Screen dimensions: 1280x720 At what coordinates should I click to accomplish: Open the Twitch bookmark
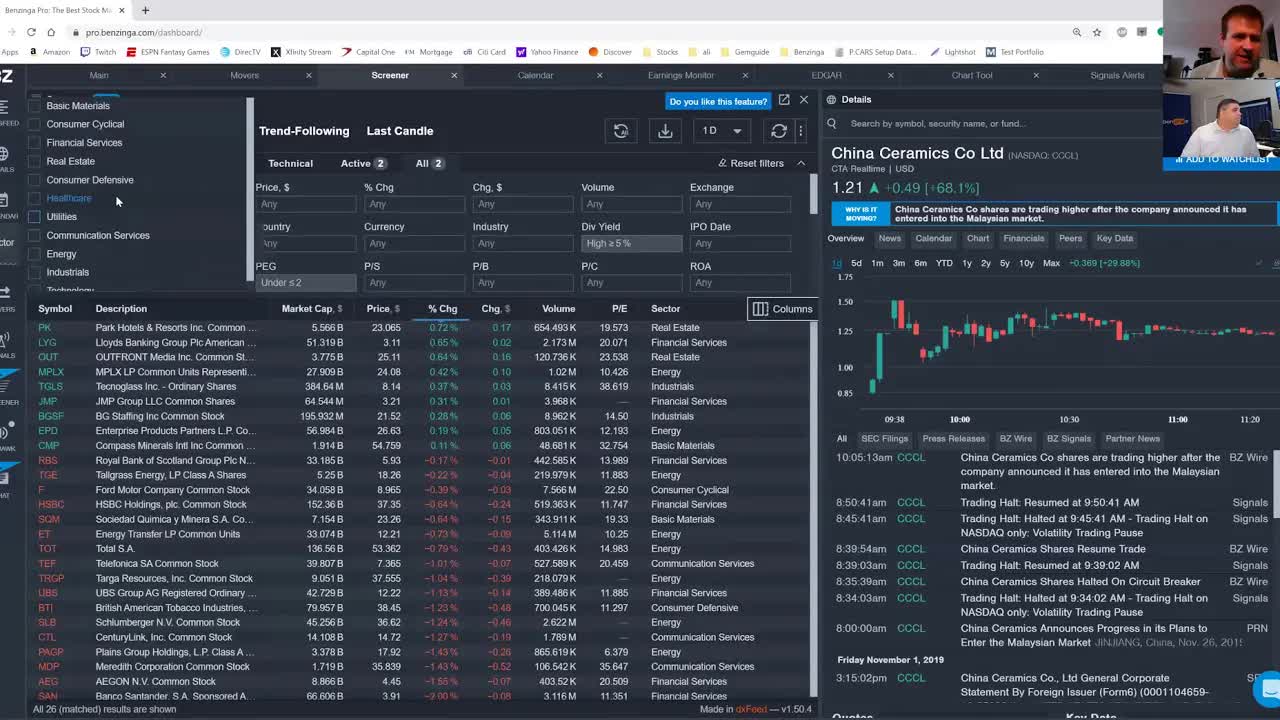(x=98, y=52)
